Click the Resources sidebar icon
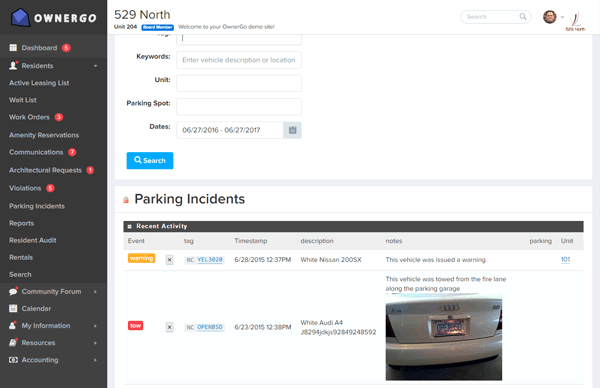The height and width of the screenshot is (388, 600). (13, 342)
